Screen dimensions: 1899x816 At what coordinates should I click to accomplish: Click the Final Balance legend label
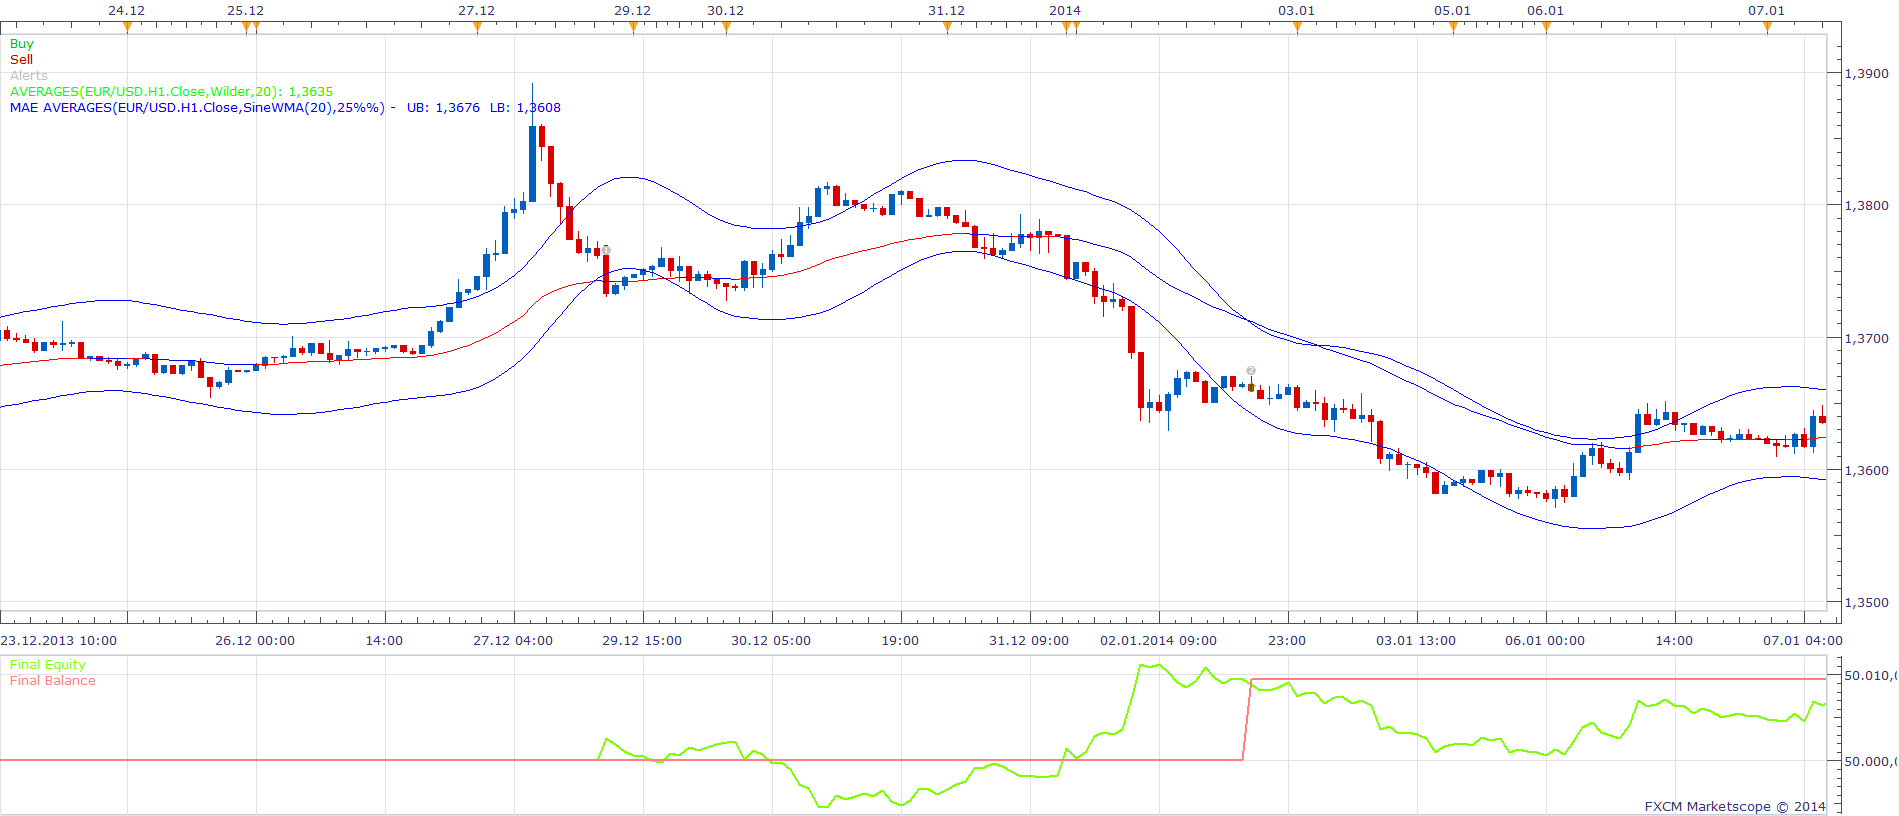[x=52, y=681]
